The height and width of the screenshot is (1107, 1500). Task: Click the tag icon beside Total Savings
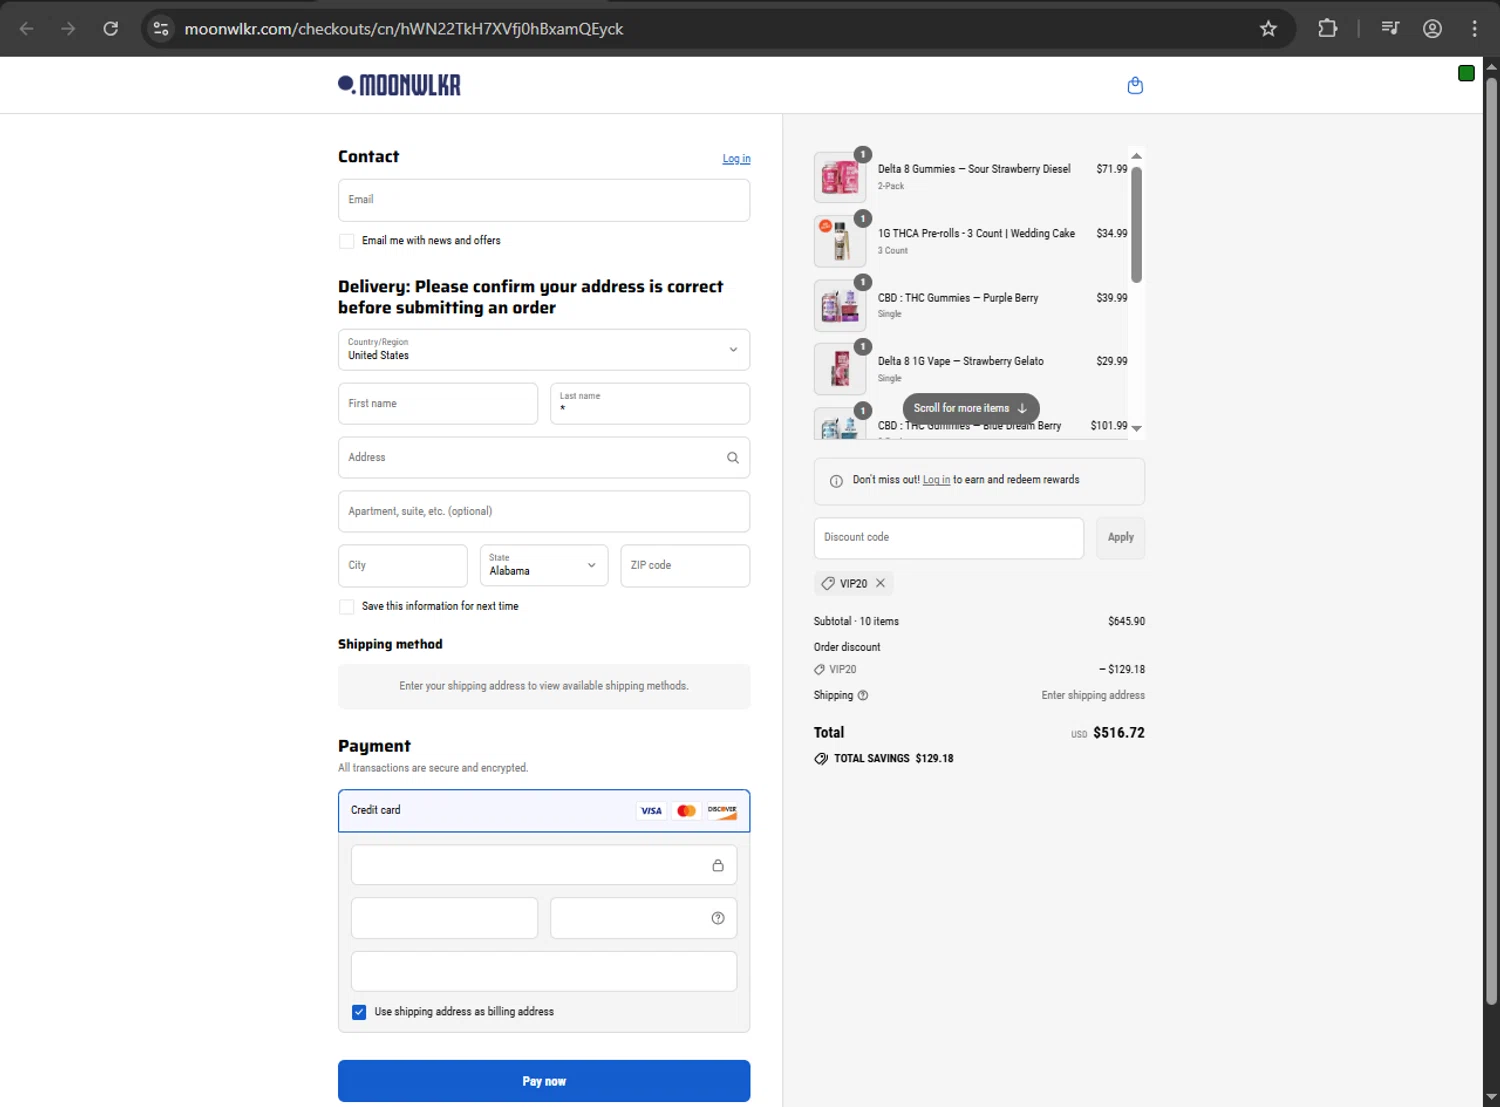tap(821, 759)
